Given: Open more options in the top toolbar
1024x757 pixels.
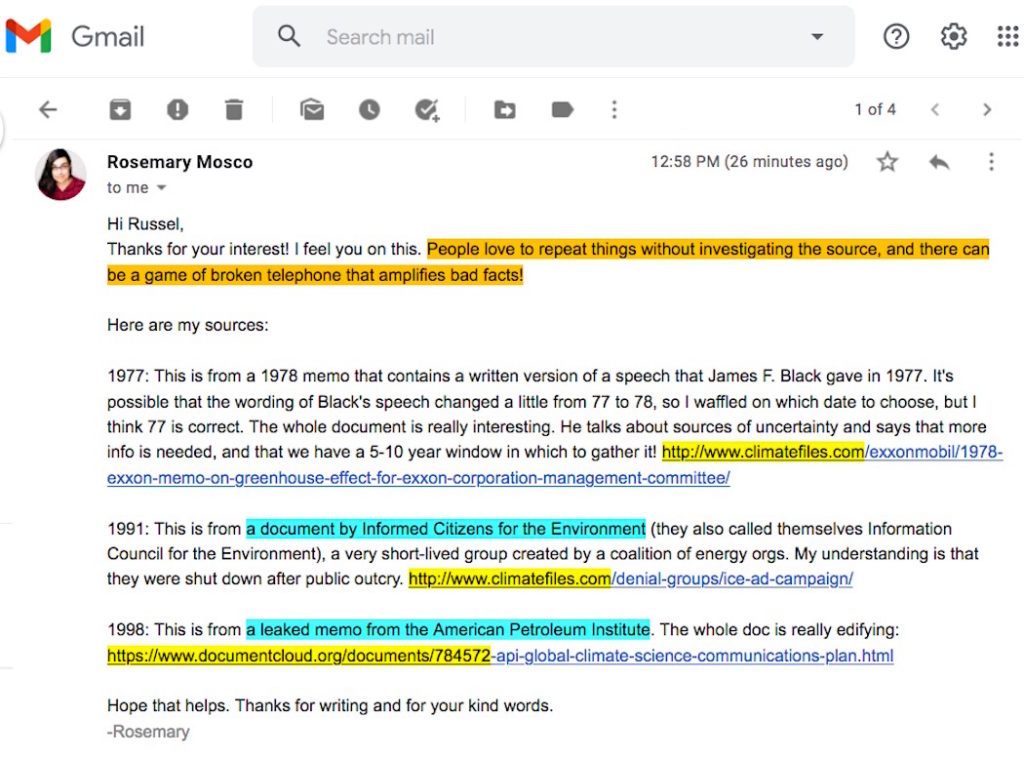Looking at the screenshot, I should (614, 110).
